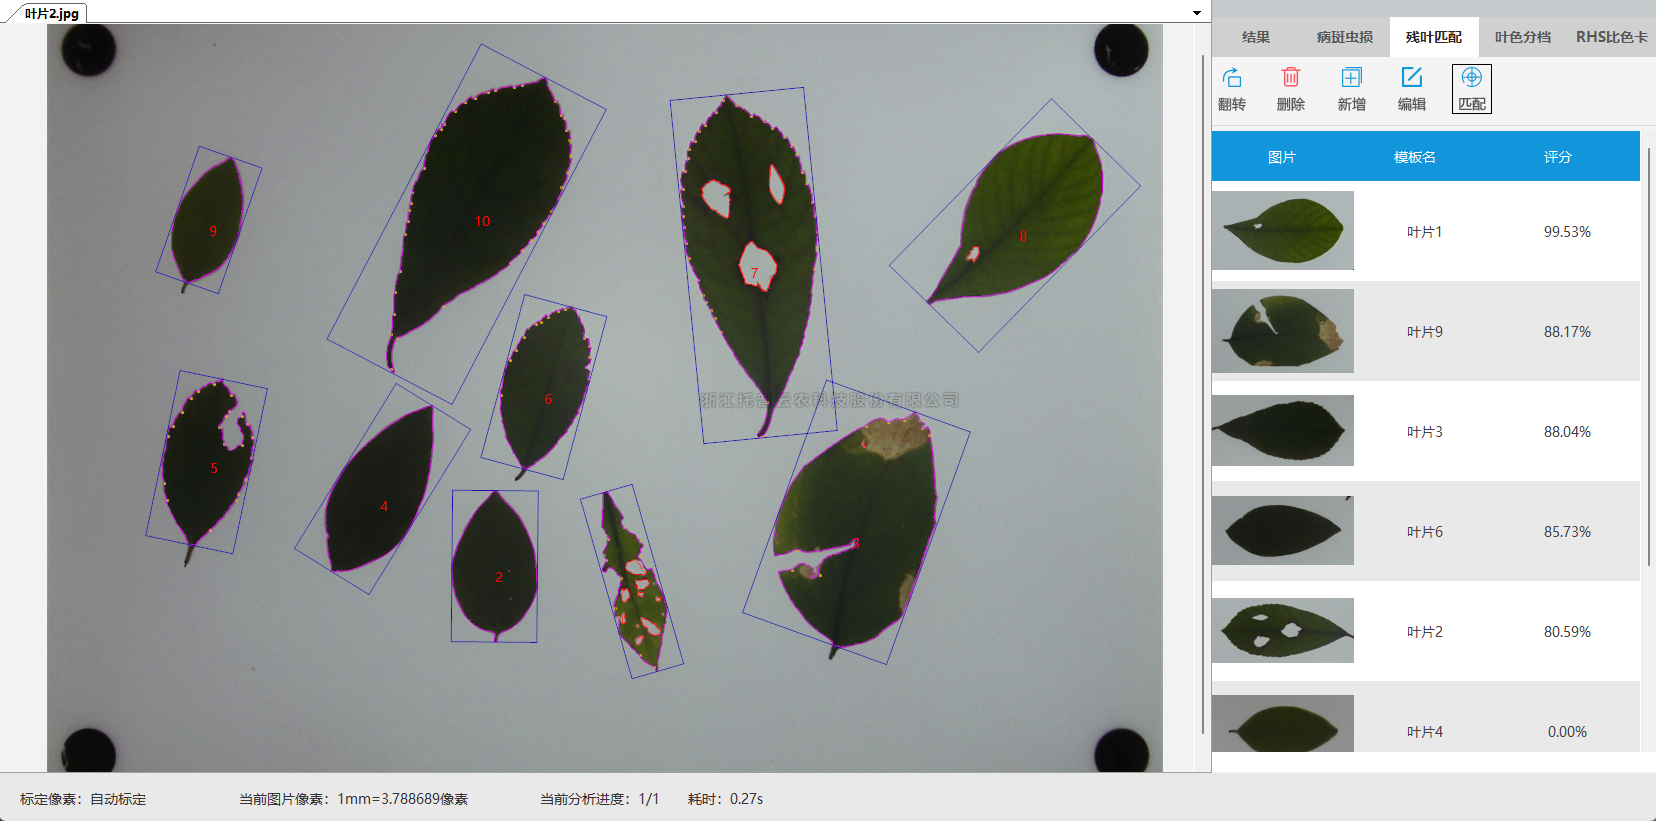Image resolution: width=1656 pixels, height=821 pixels.
Task: Select the 叶片2.jpg document tab
Action: 51,13
